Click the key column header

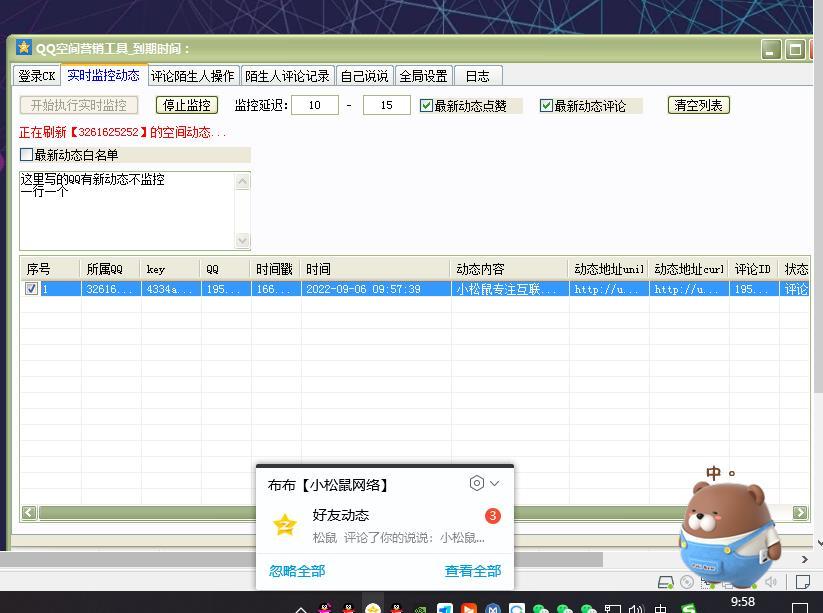tap(171, 269)
